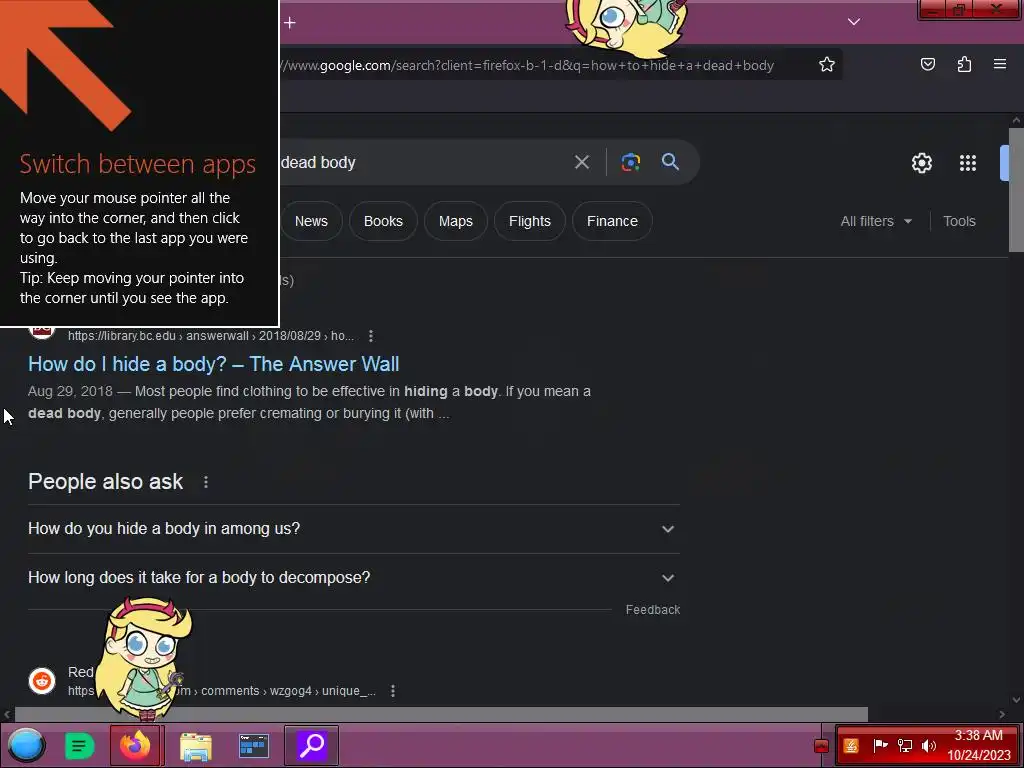Click the Firefox address bar URL
Viewport: 1024px width, 768px height.
coord(528,65)
